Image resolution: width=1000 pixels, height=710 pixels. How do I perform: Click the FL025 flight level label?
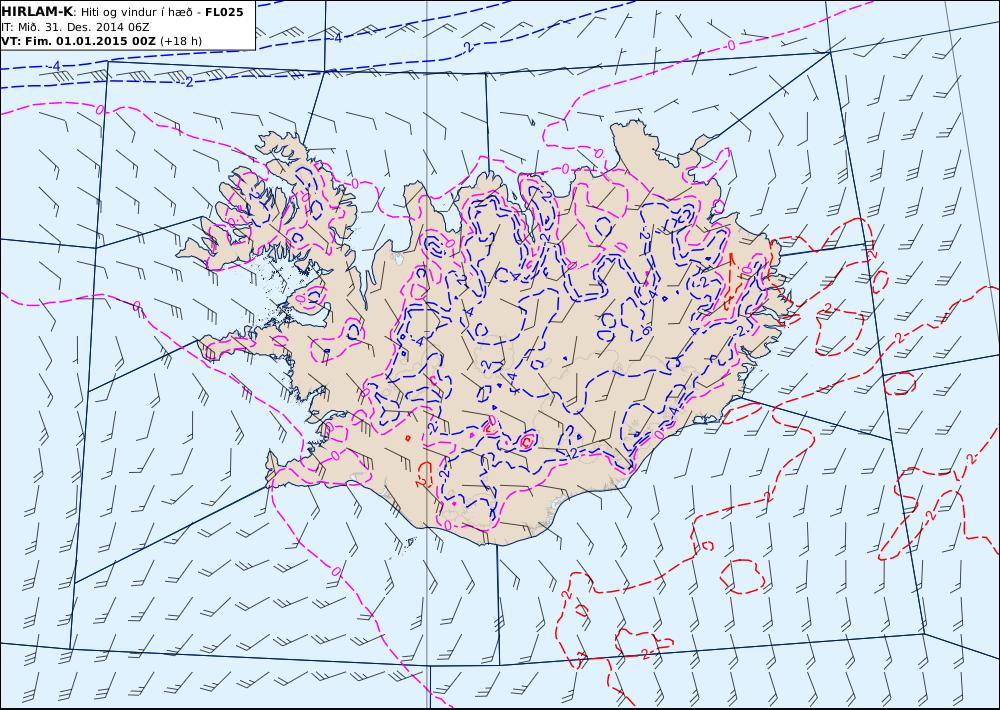point(224,12)
